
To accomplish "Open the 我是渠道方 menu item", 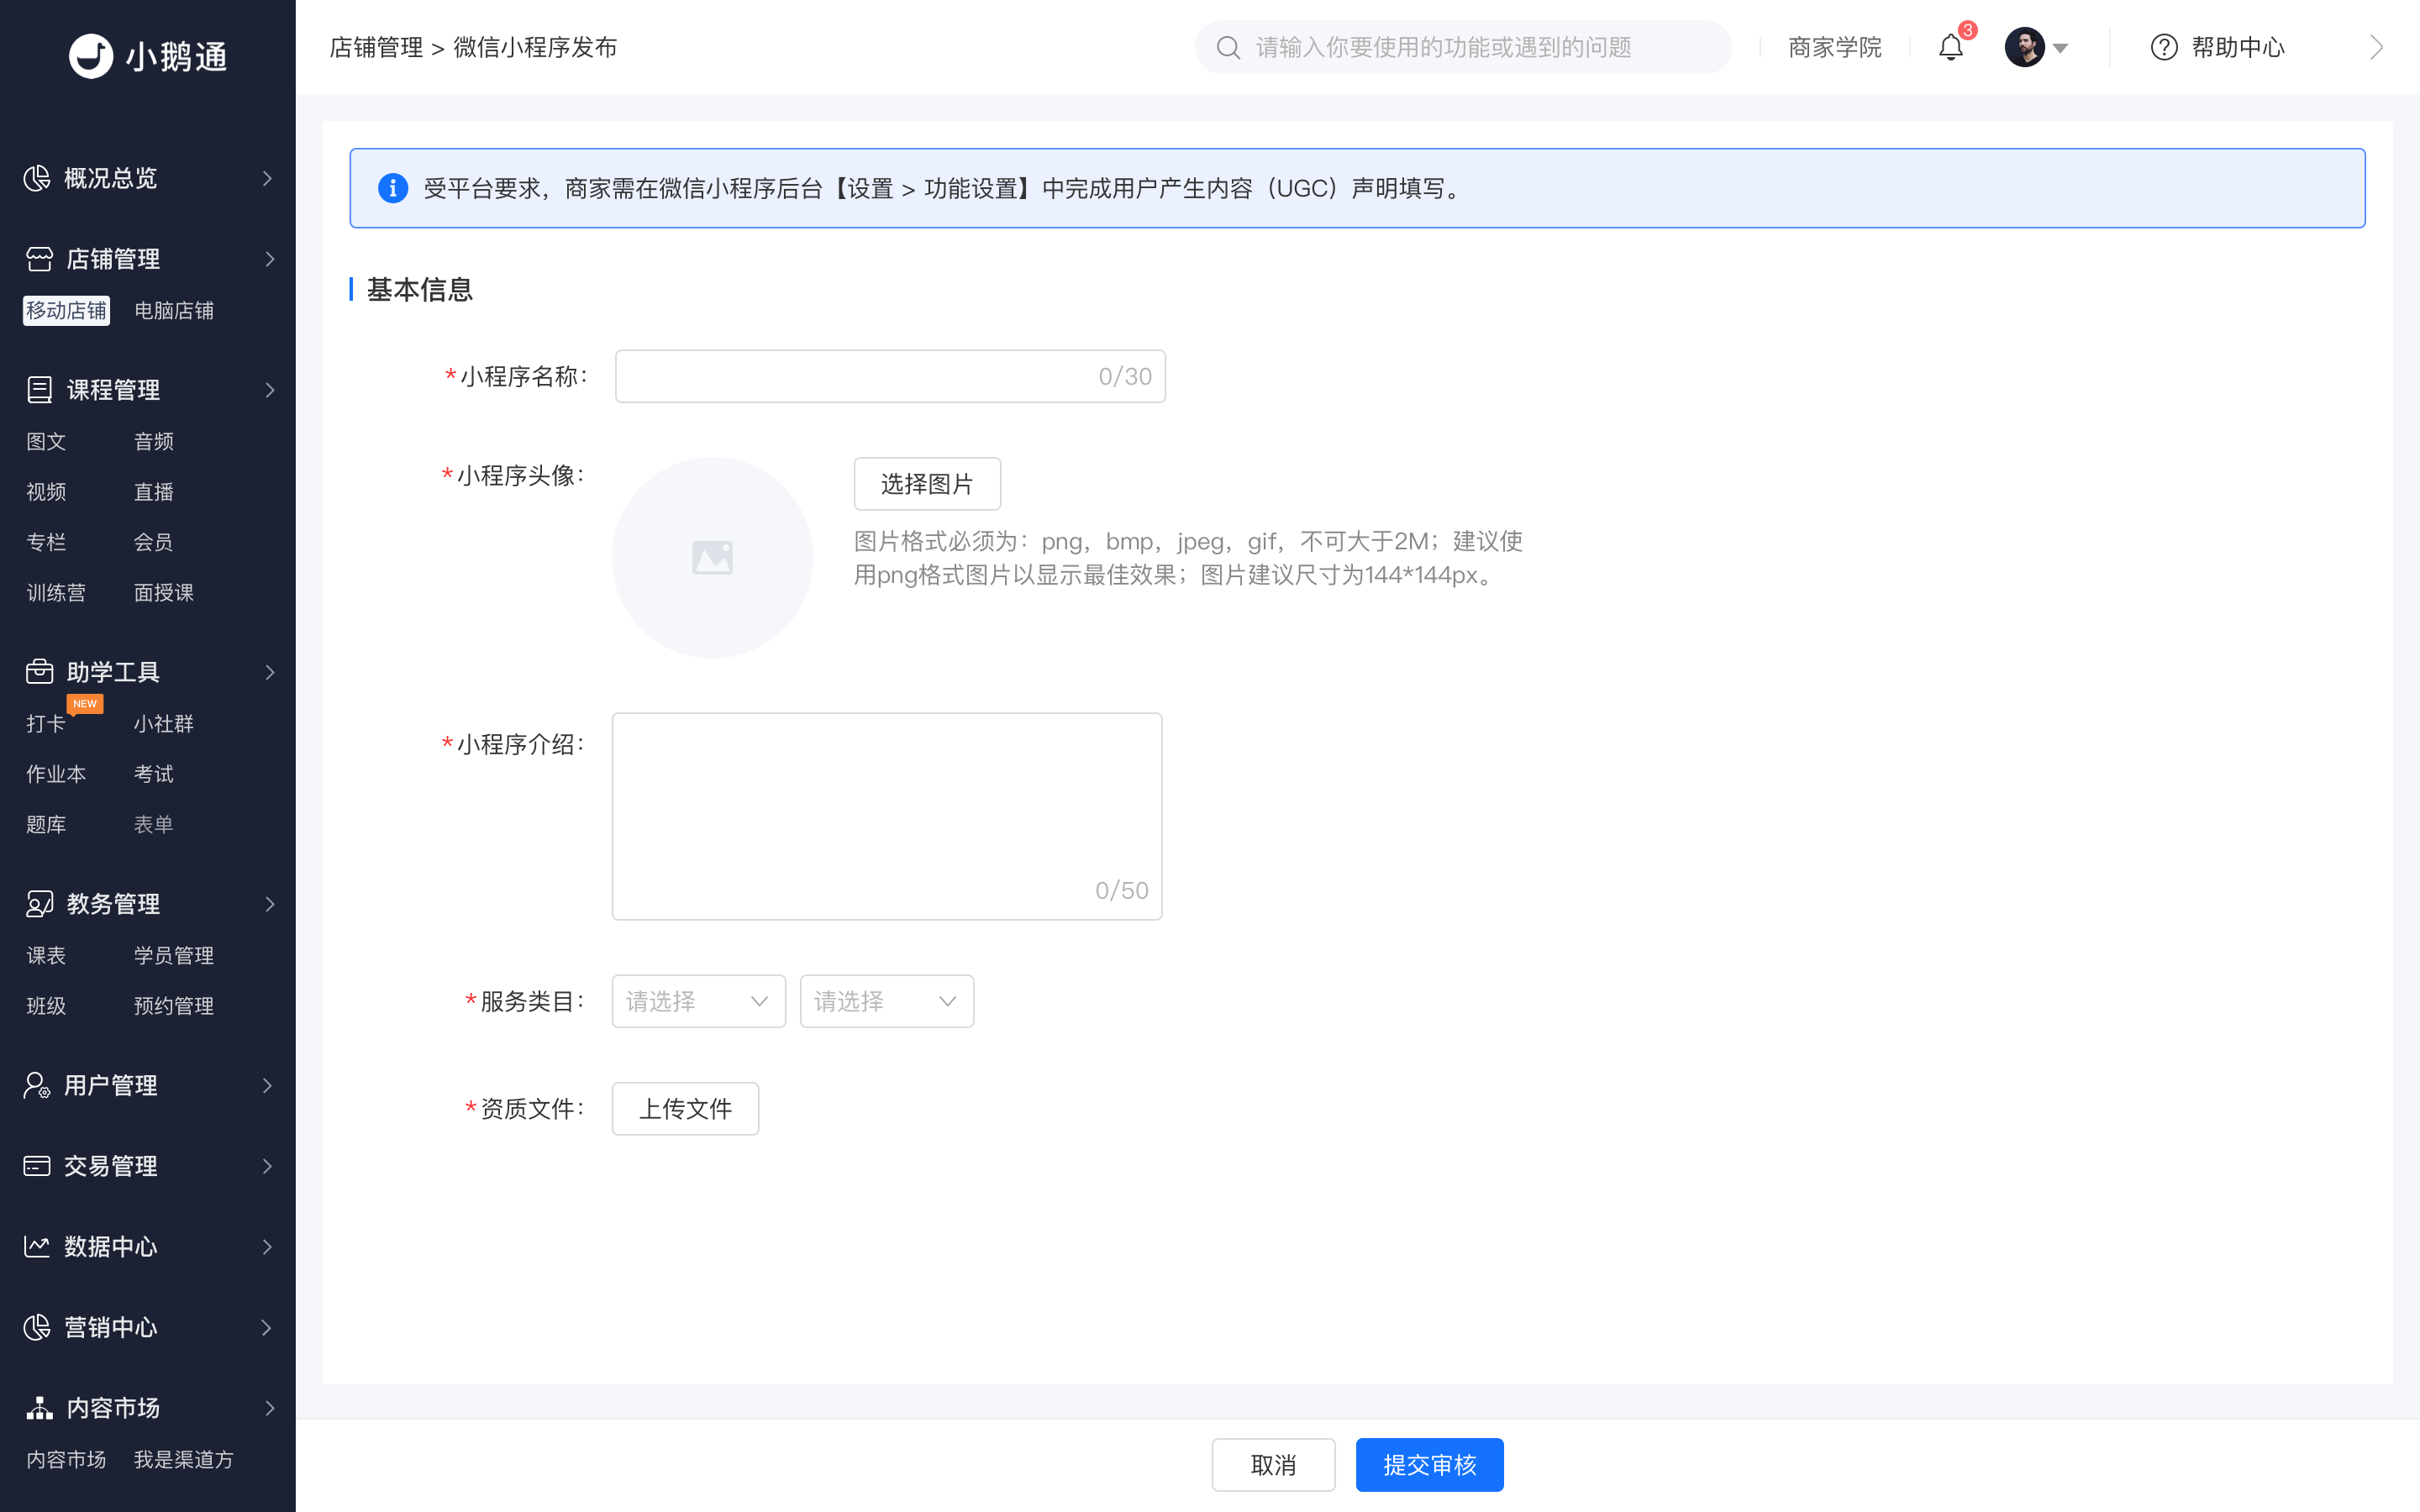I will (x=184, y=1459).
